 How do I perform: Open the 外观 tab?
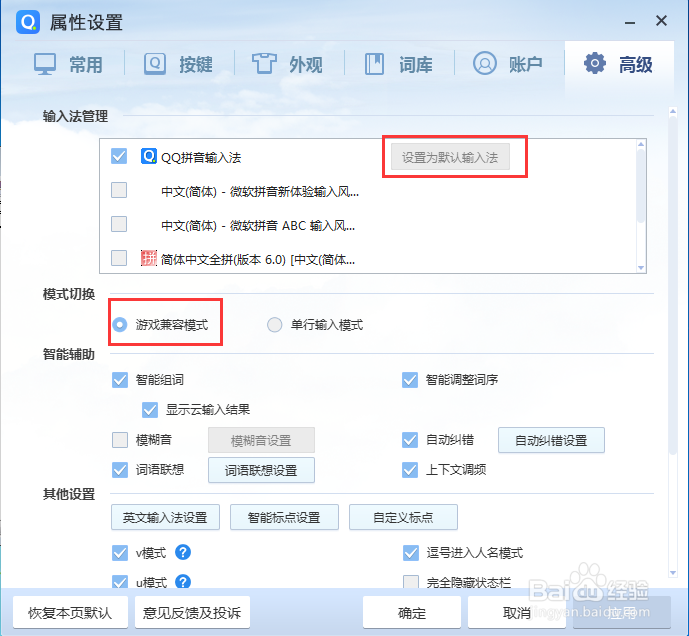pyautogui.click(x=288, y=64)
